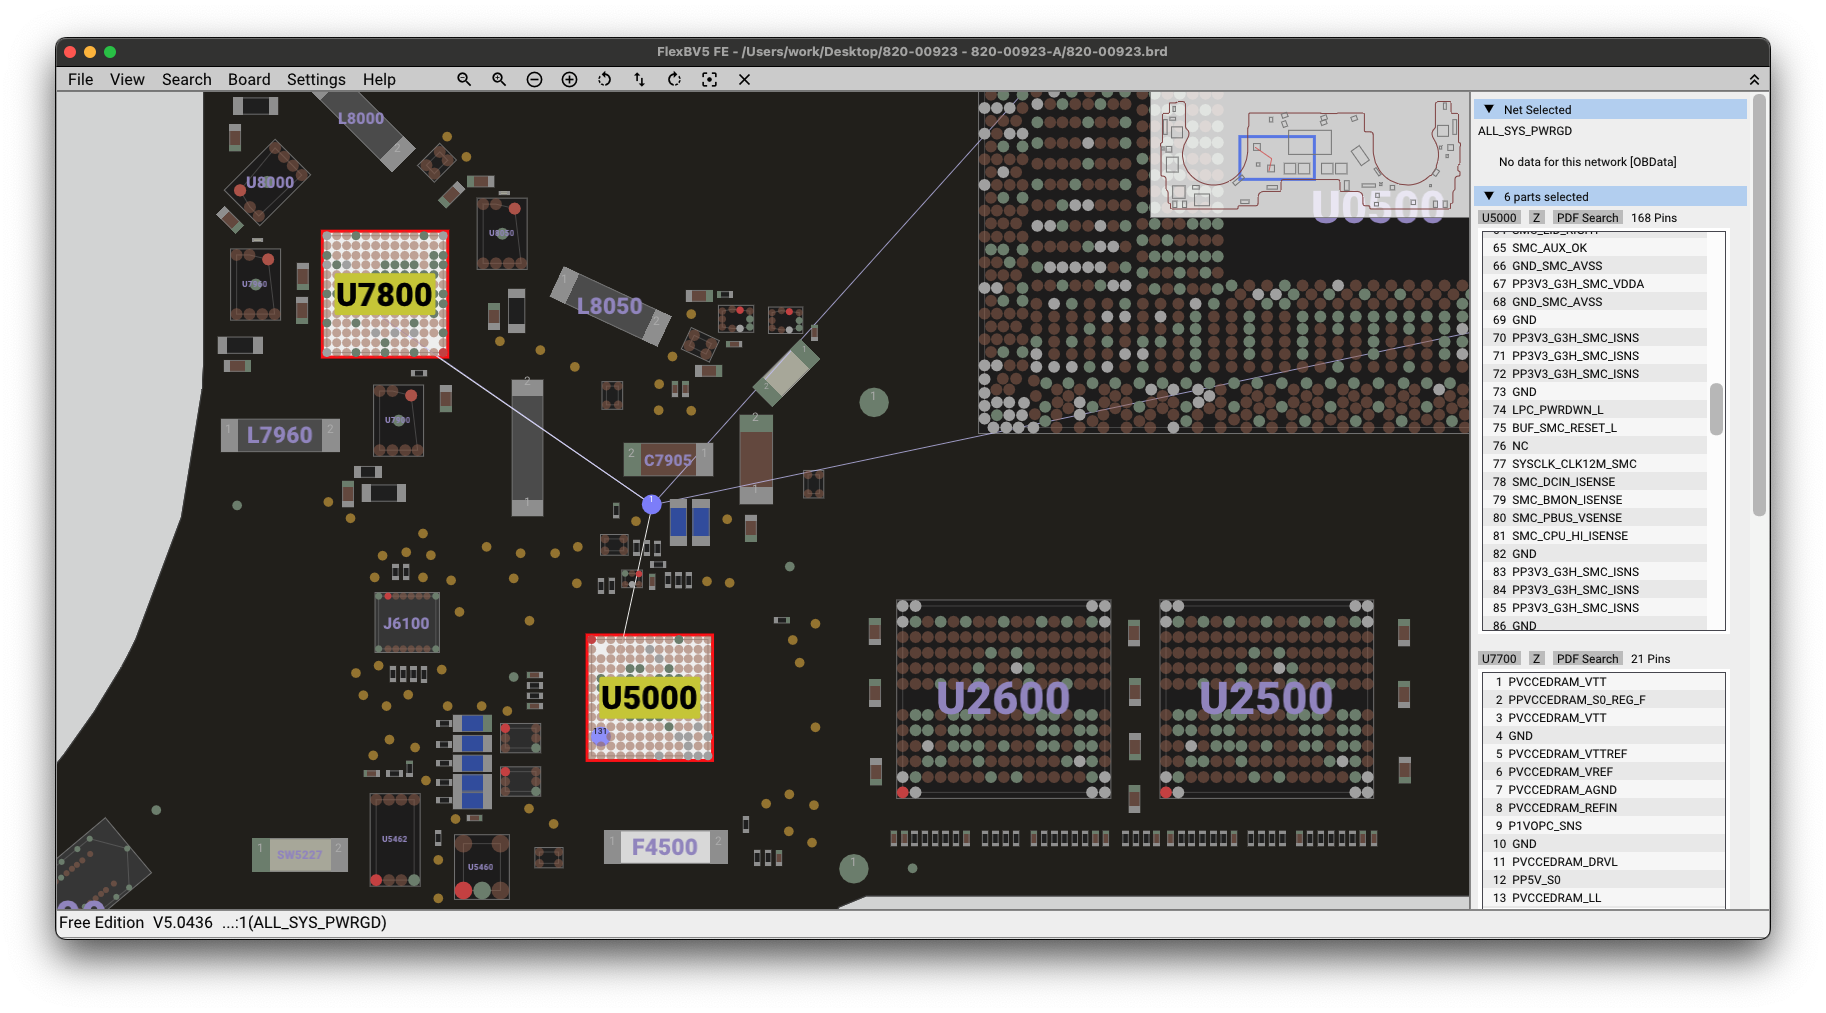Click the U7700 part button
The width and height of the screenshot is (1826, 1013).
pos(1499,658)
